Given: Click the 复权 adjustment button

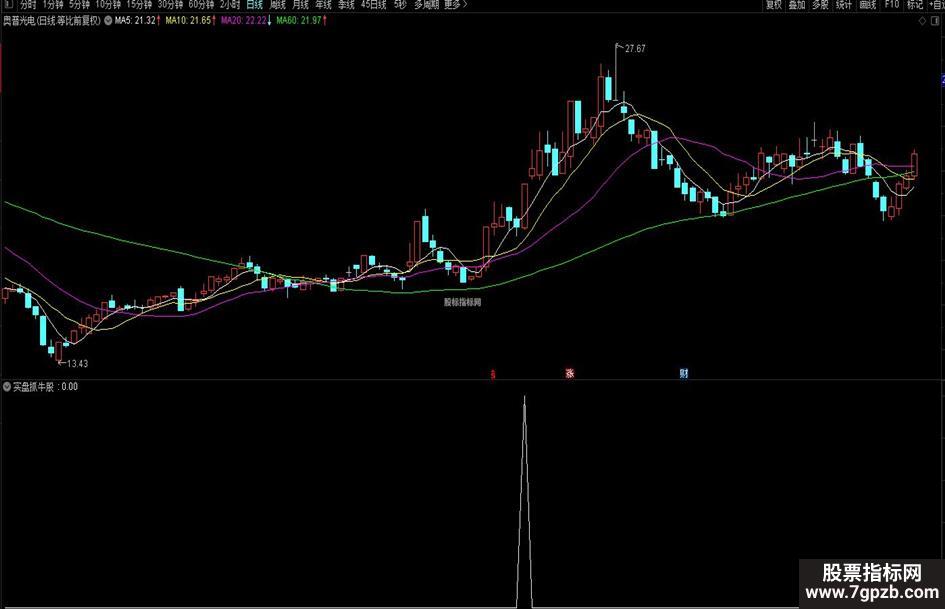Looking at the screenshot, I should (774, 4).
